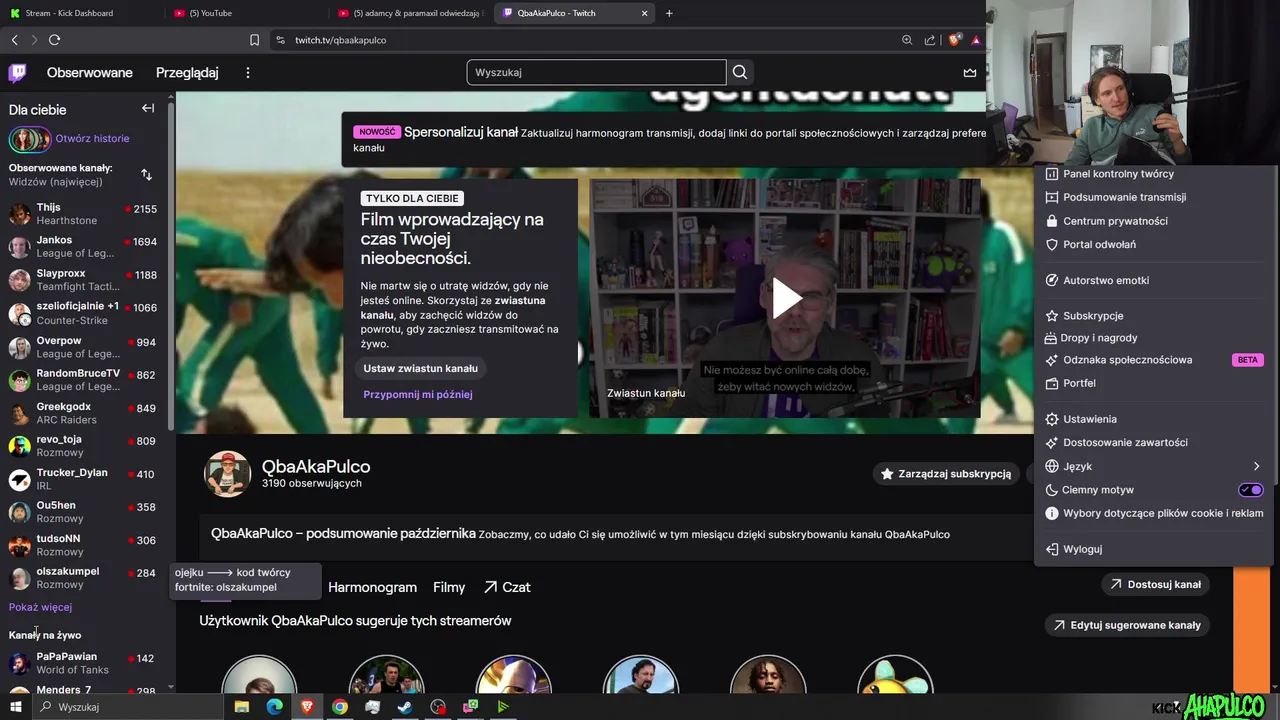Viewport: 1280px width, 720px height.
Task: Click Zarządzaj subskrypcją button
Action: point(945,474)
